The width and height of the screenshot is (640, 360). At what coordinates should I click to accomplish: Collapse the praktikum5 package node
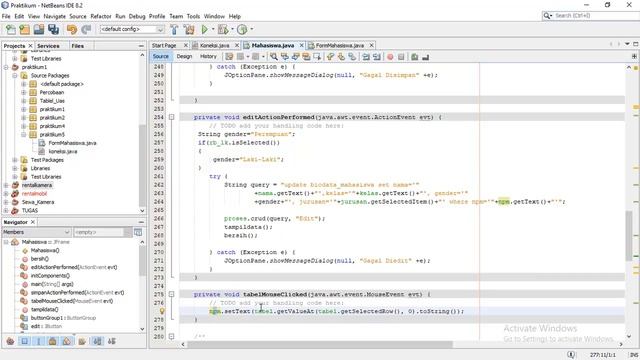pyautogui.click(x=24, y=134)
